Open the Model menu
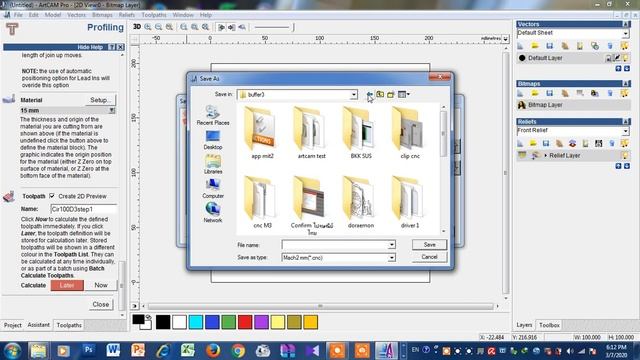Image resolution: width=640 pixels, height=360 pixels. coord(53,15)
